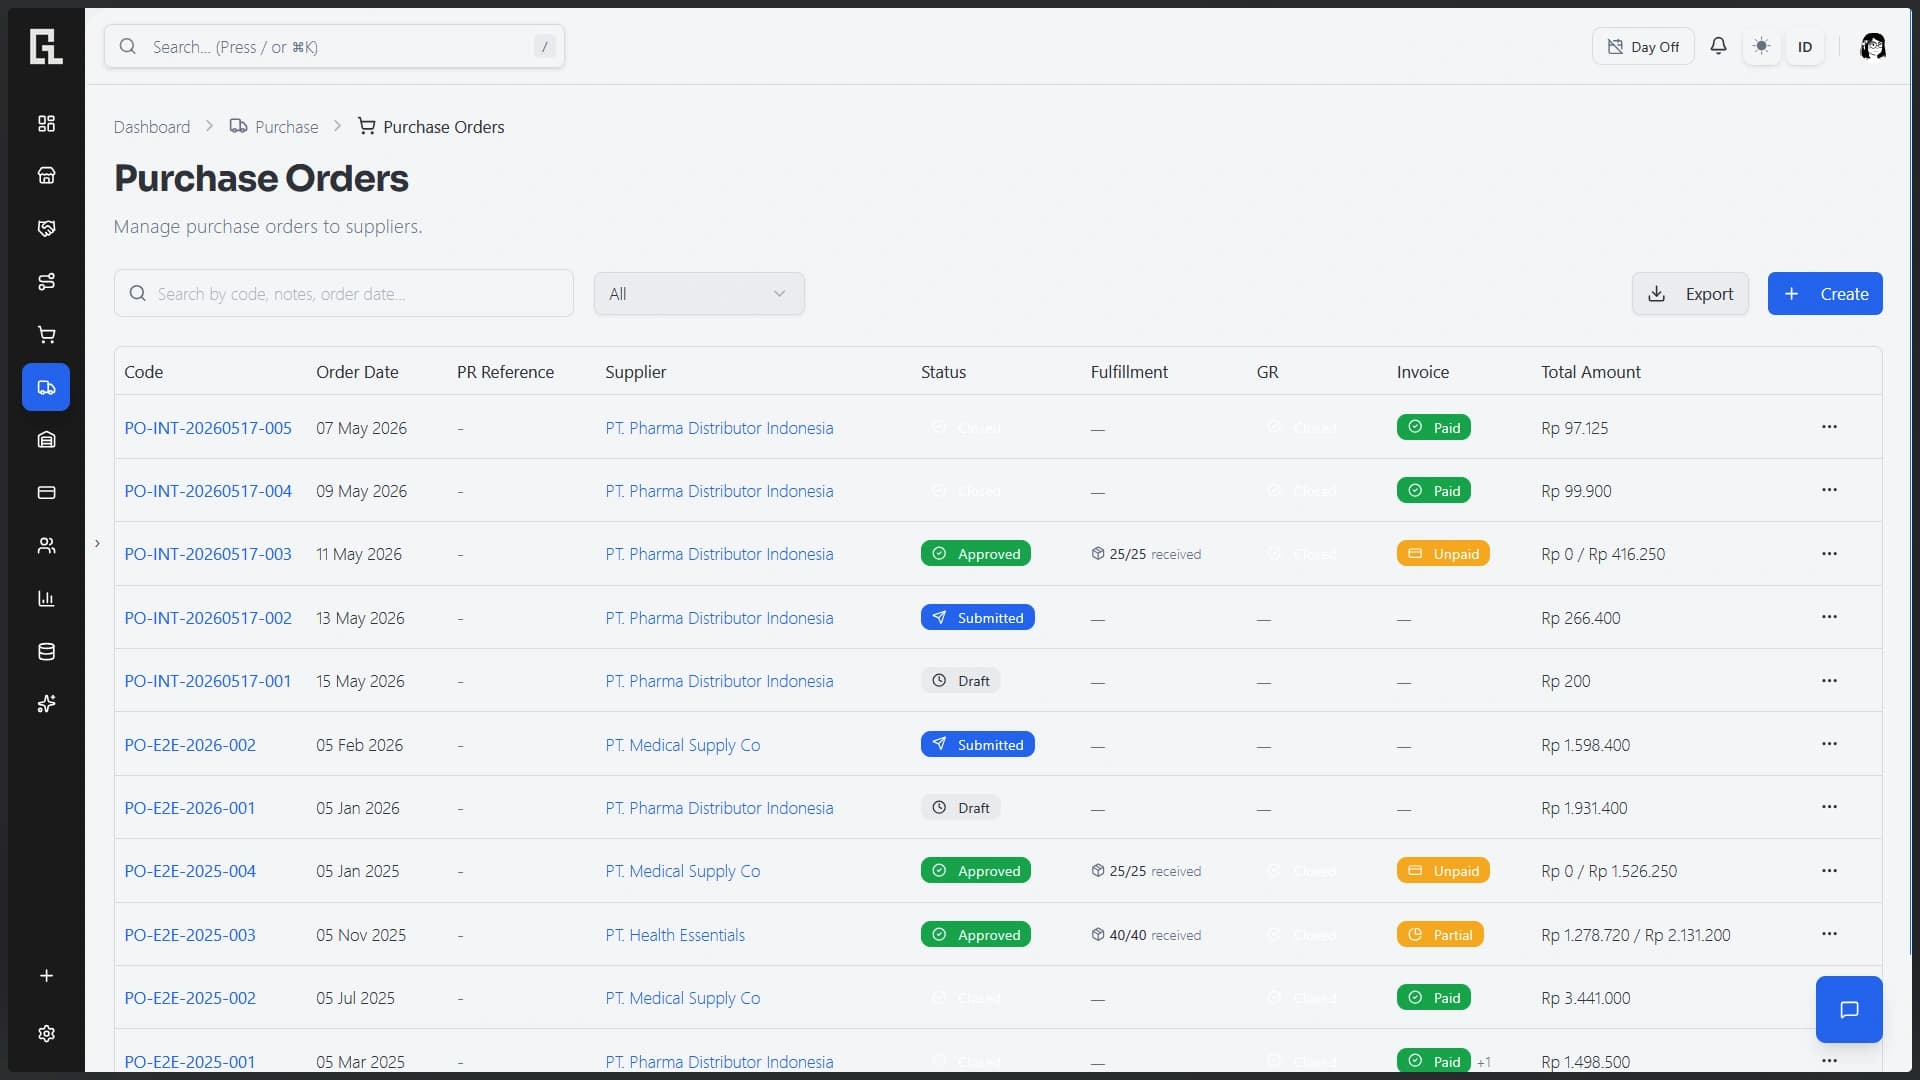
Task: Click the Code column header
Action: pos(144,372)
